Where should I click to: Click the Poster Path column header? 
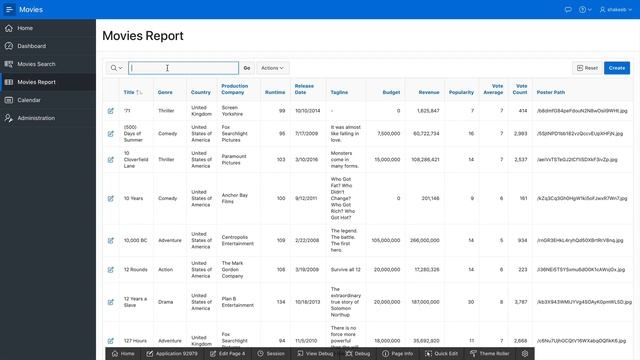coord(551,93)
